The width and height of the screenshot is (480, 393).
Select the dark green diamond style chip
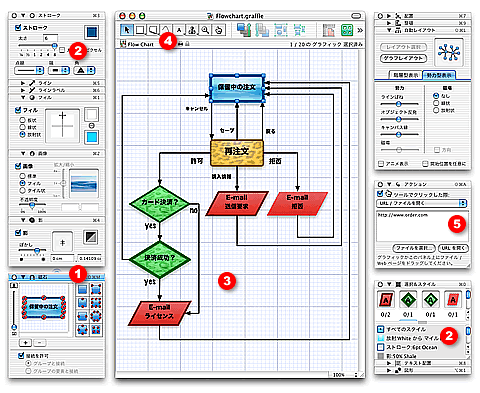click(x=408, y=300)
